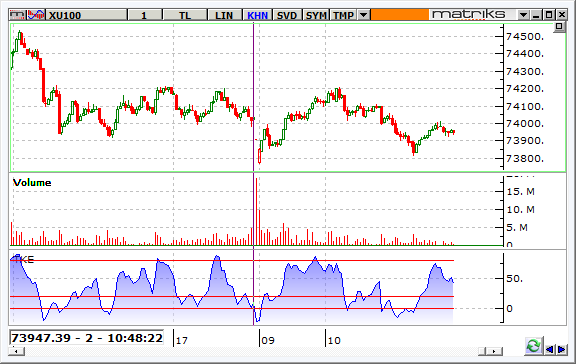Click the TMP template button
Image resolution: width=576 pixels, height=364 pixels.
343,15
